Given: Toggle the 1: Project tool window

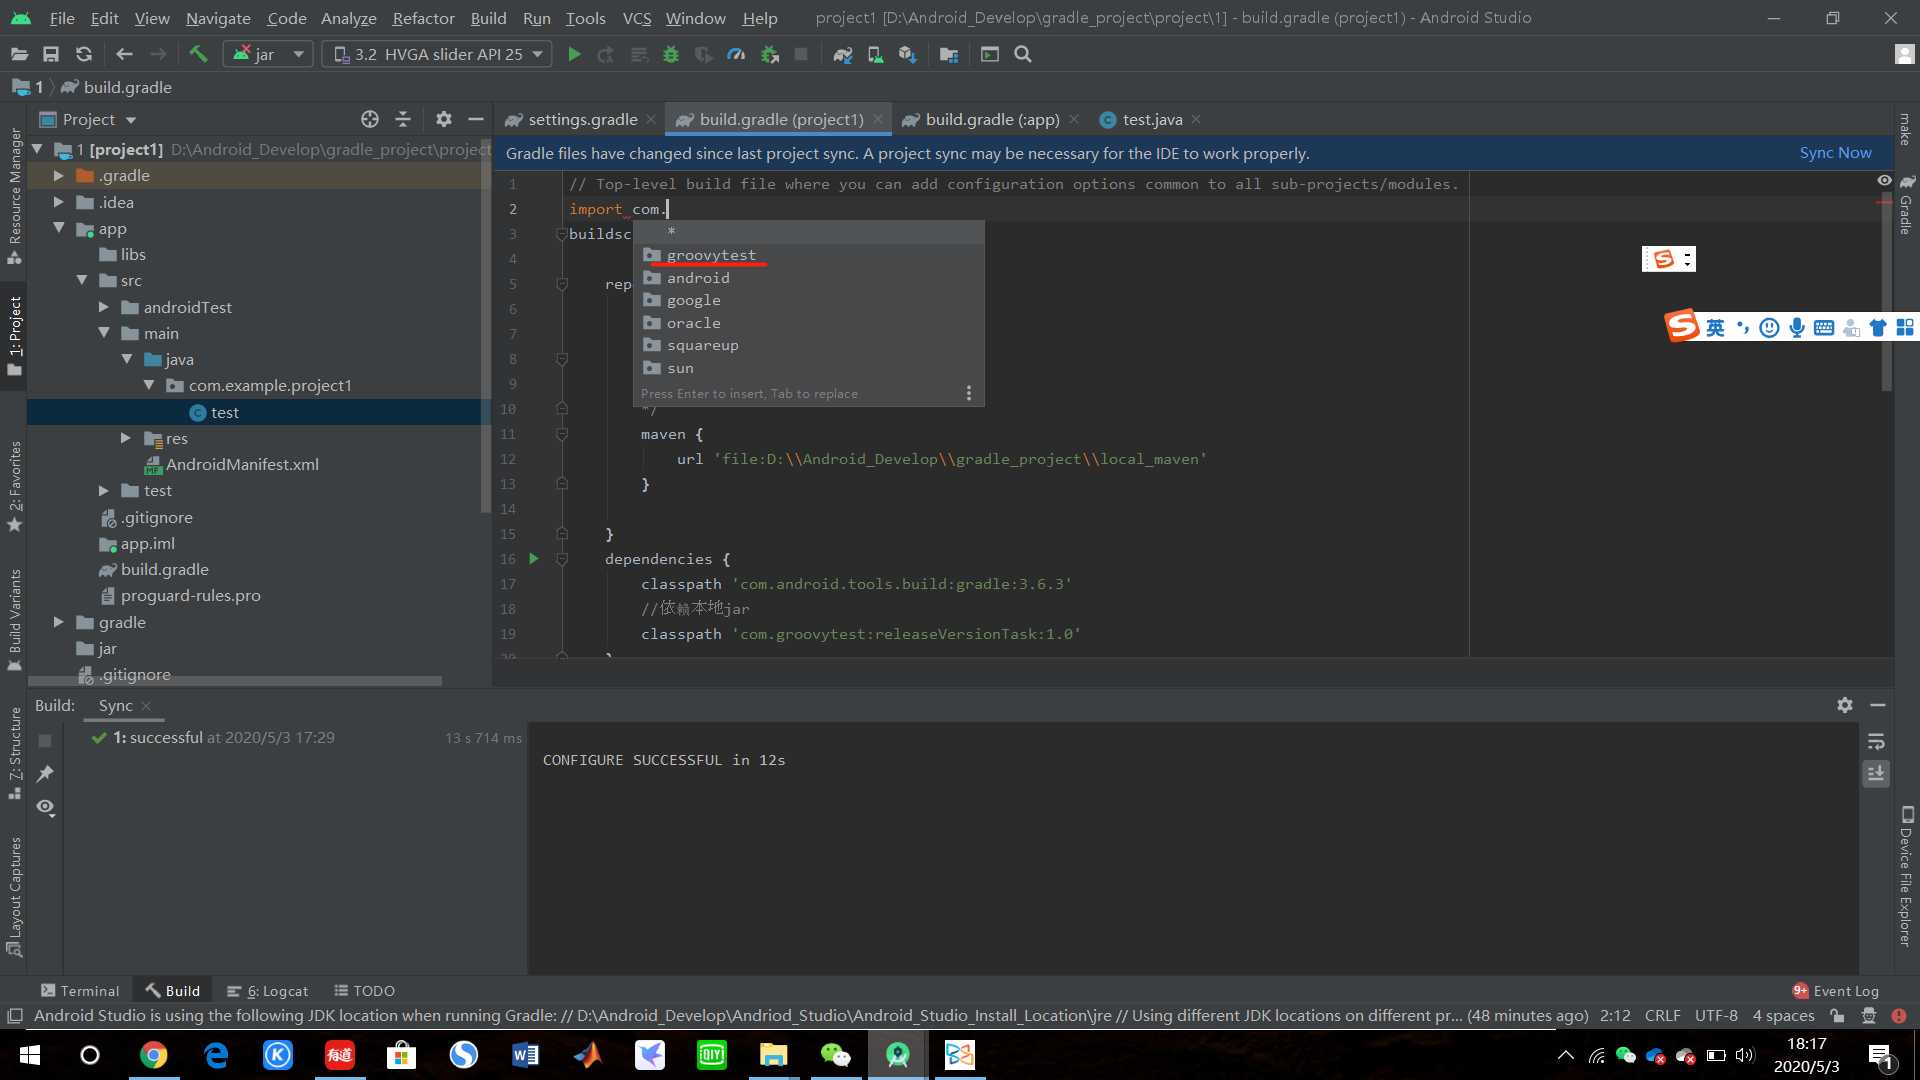Looking at the screenshot, I should point(14,337).
